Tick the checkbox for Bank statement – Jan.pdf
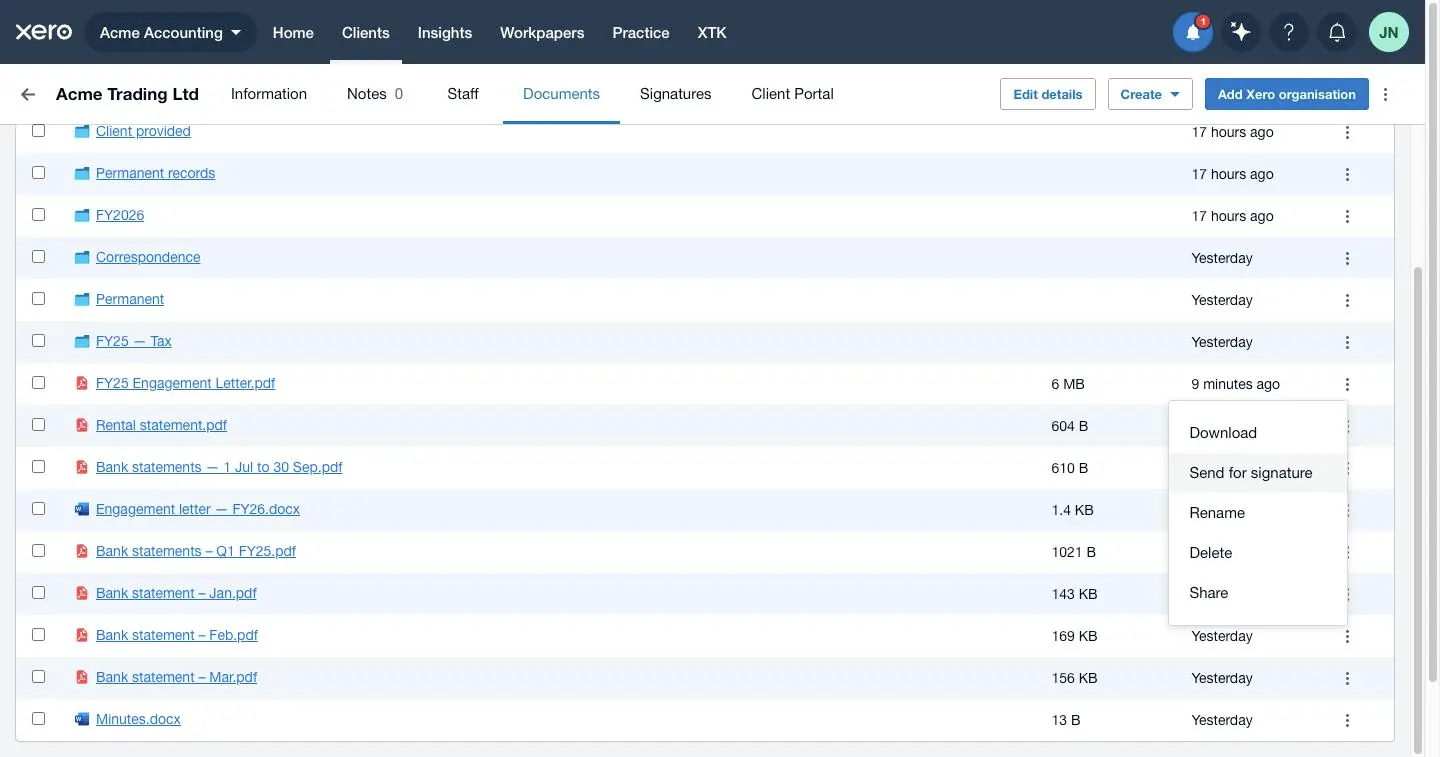Image resolution: width=1440 pixels, height=757 pixels. point(38,592)
